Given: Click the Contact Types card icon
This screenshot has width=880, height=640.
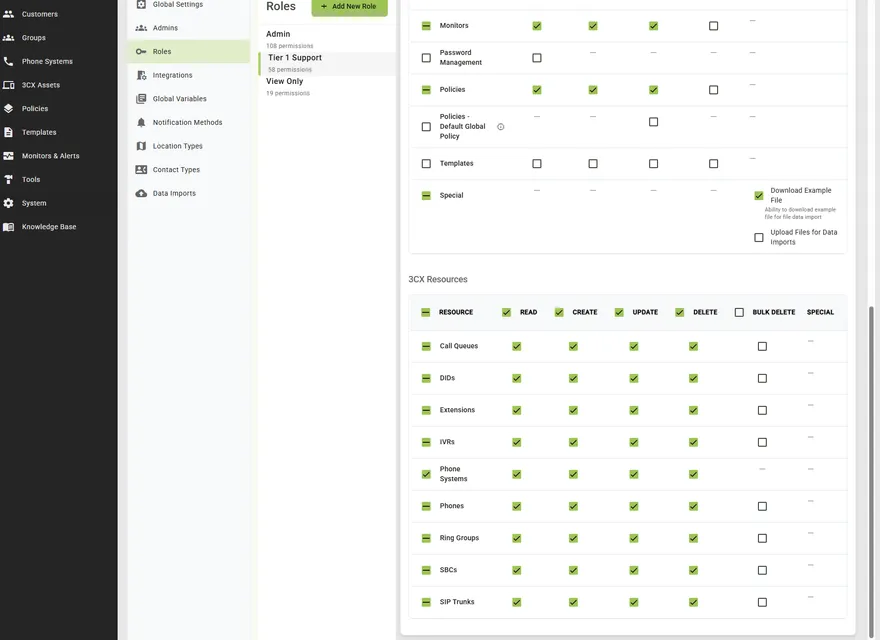Looking at the screenshot, I should click(x=141, y=169).
